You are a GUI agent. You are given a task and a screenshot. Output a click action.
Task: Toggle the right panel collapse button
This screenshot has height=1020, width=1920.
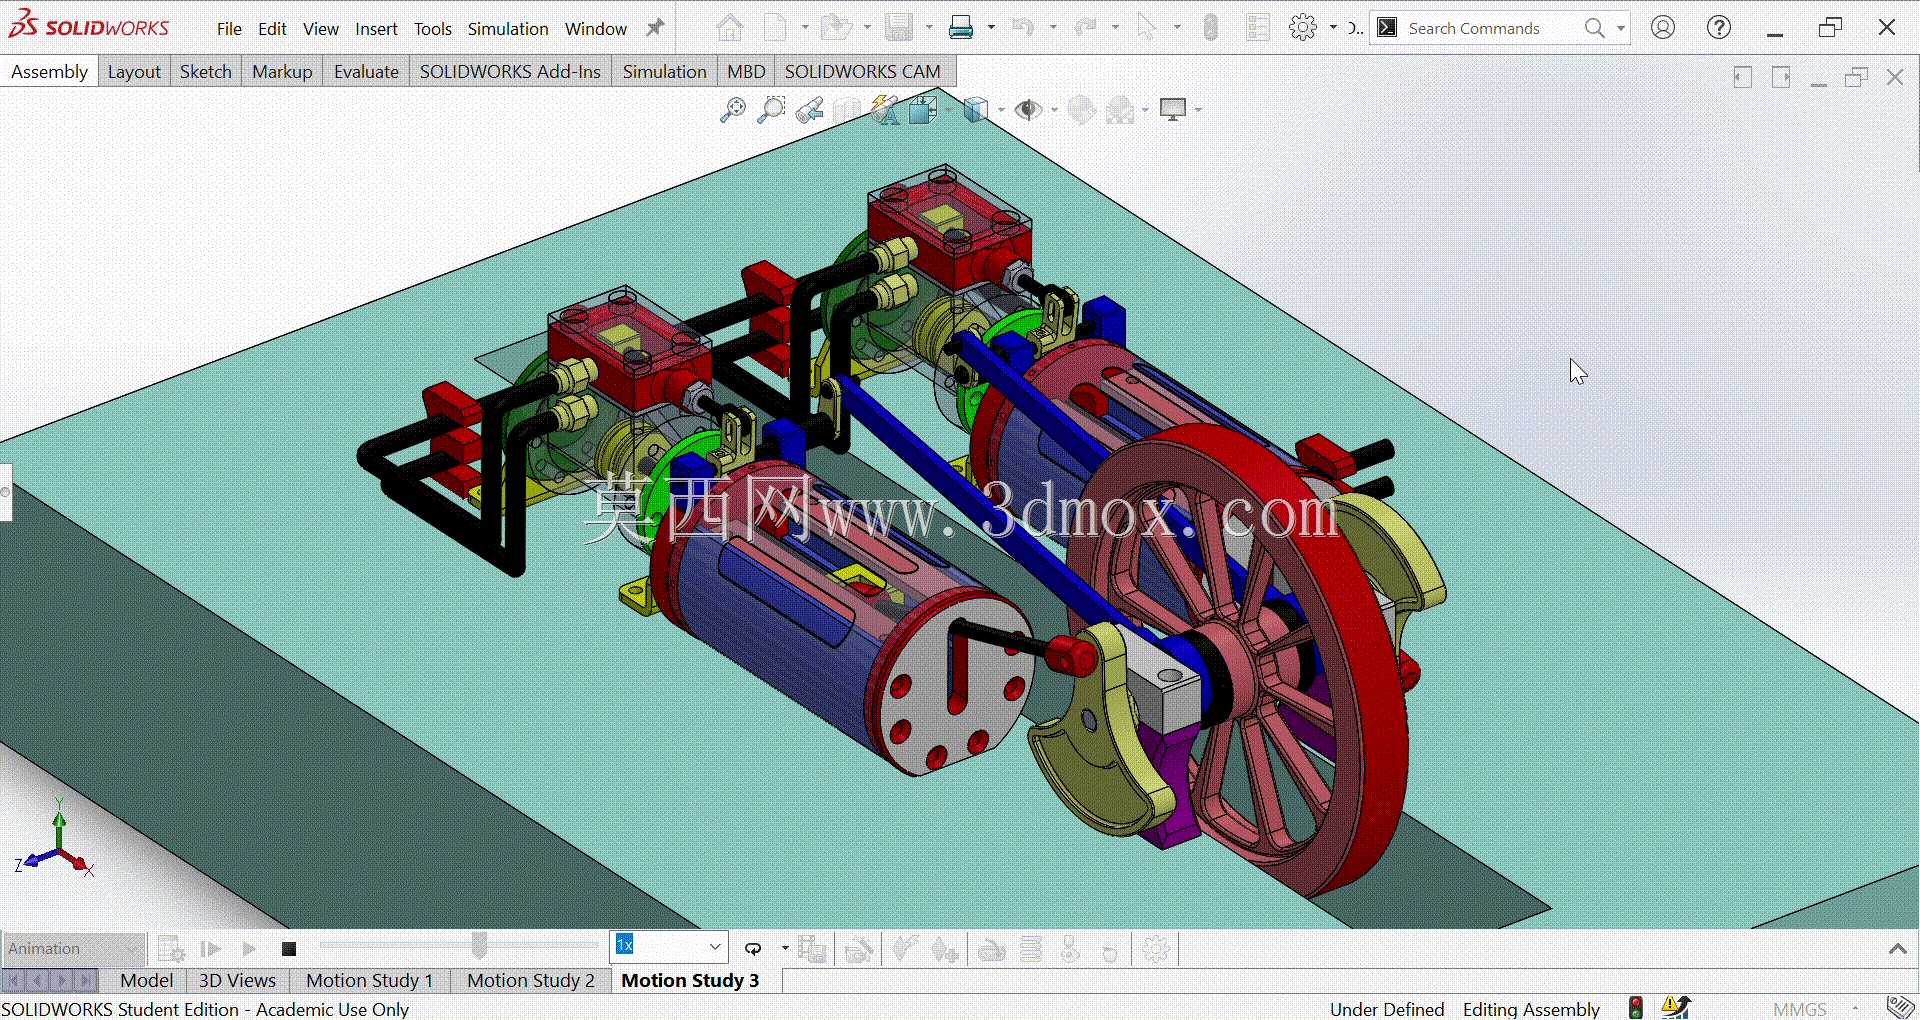pos(1781,77)
